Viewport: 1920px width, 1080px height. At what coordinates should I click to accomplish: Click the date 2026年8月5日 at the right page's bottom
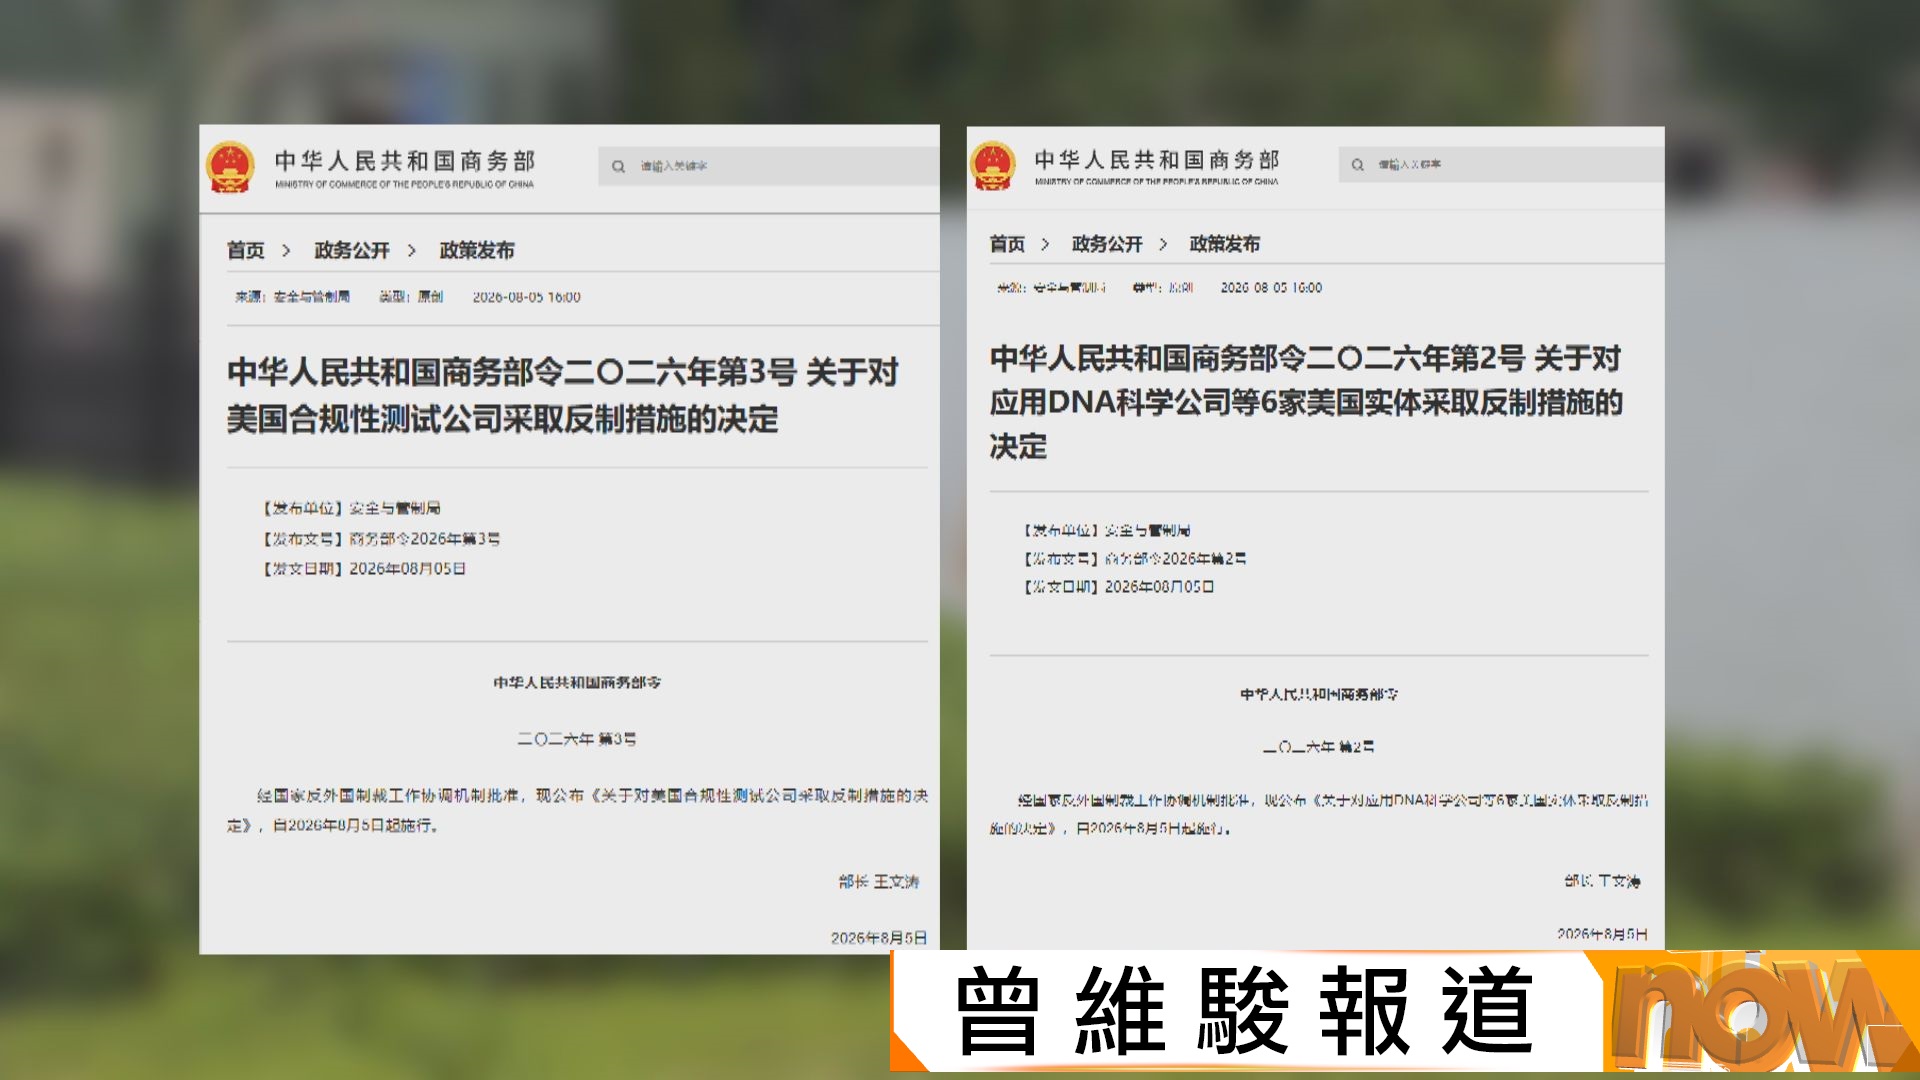(1602, 934)
